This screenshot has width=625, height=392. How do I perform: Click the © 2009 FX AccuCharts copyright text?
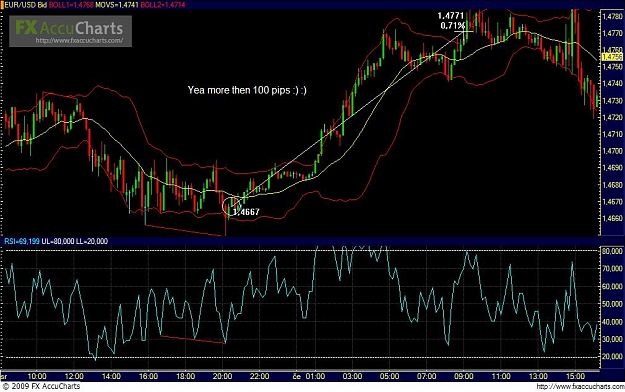click(41, 386)
